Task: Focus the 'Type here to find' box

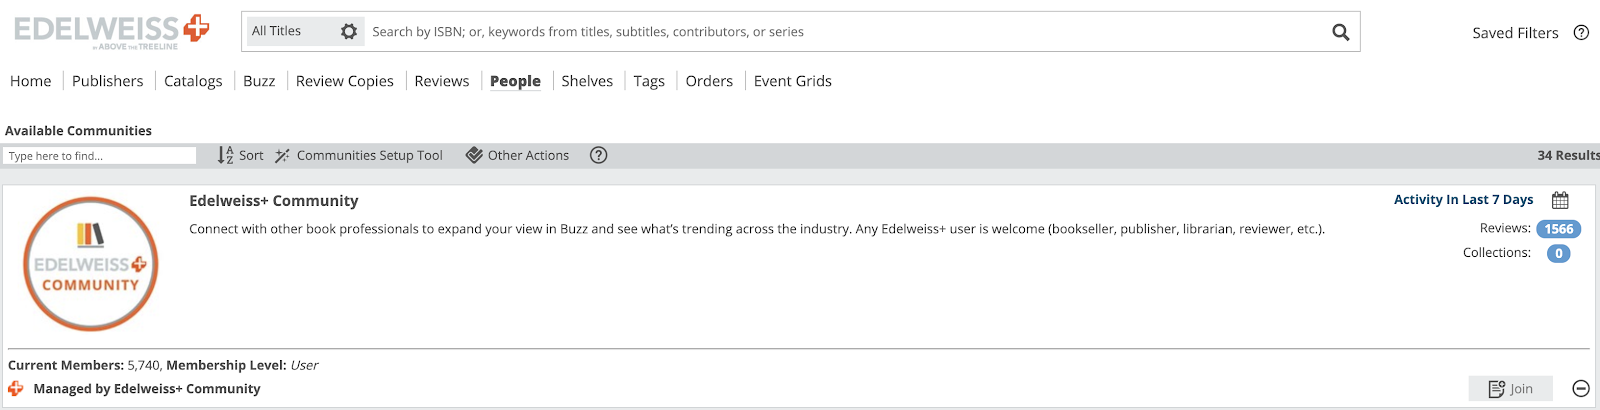Action: [x=100, y=156]
